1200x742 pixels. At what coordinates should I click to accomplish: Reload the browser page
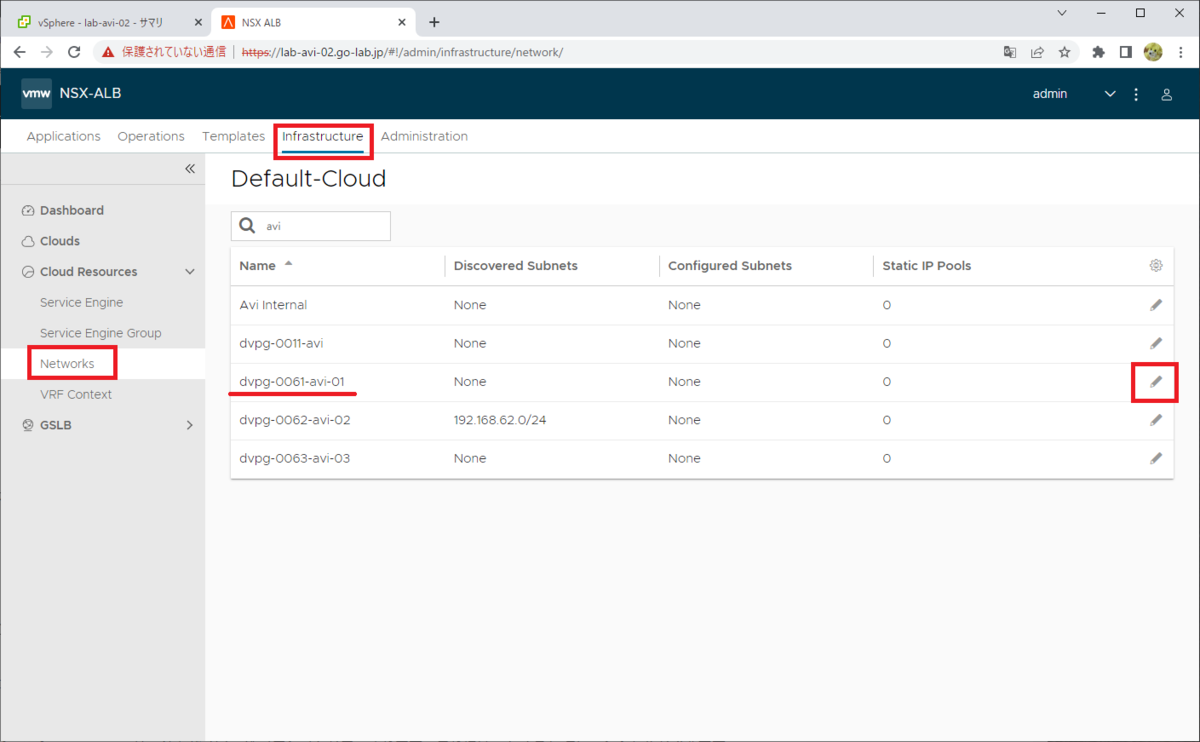click(74, 52)
